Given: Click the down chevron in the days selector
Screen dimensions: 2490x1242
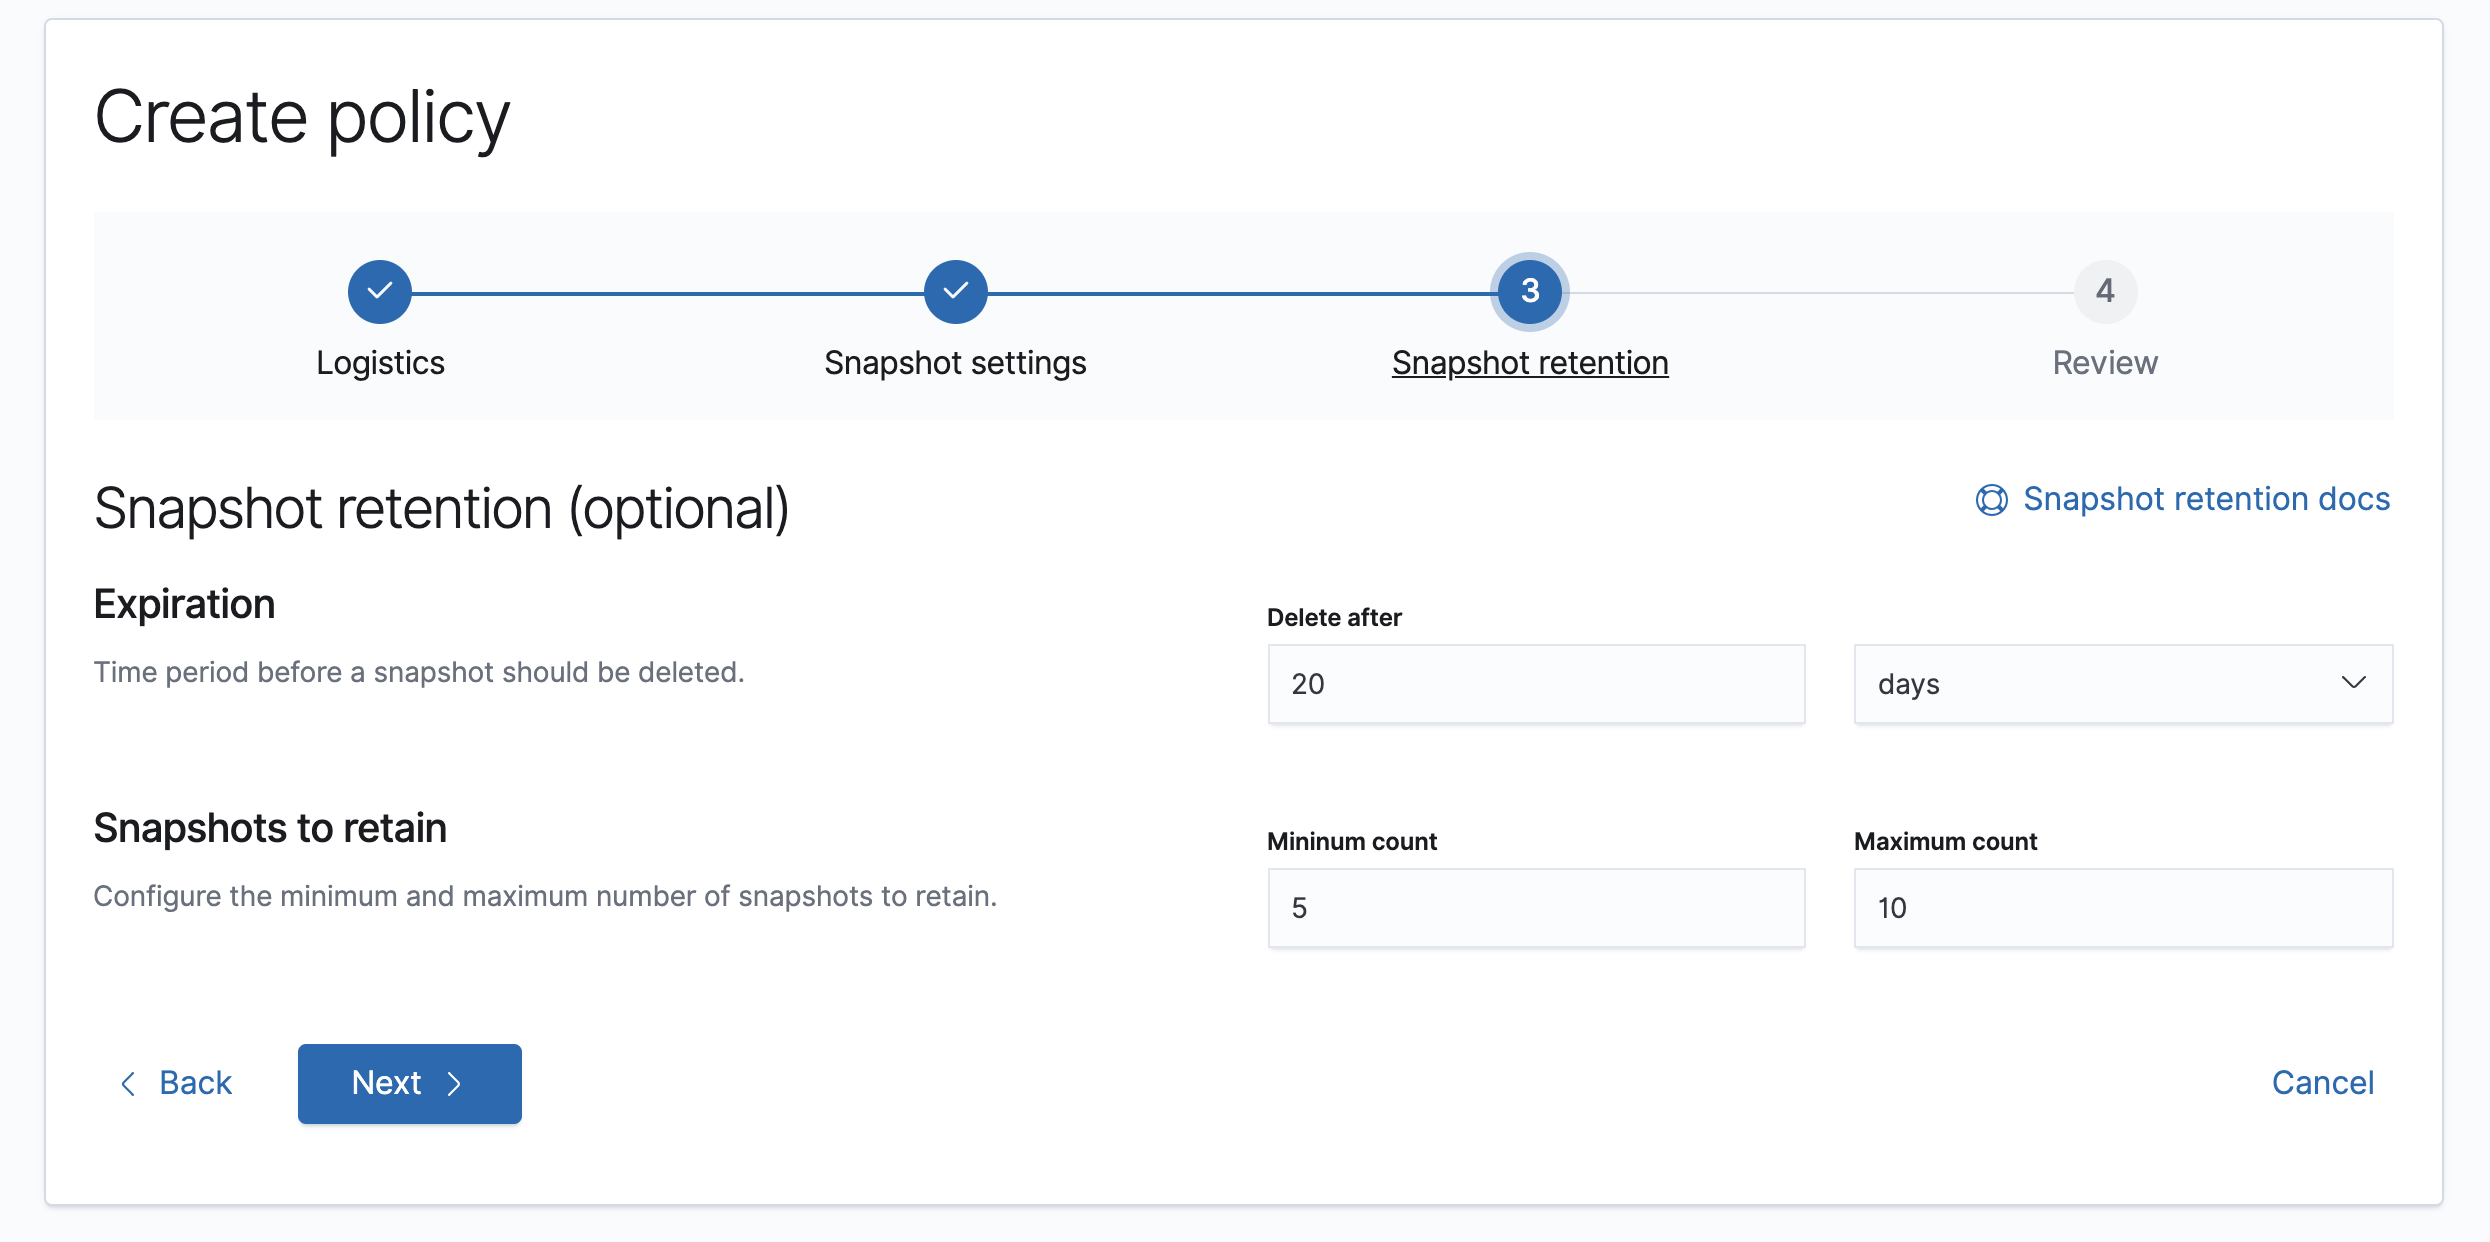Looking at the screenshot, I should pyautogui.click(x=2353, y=683).
